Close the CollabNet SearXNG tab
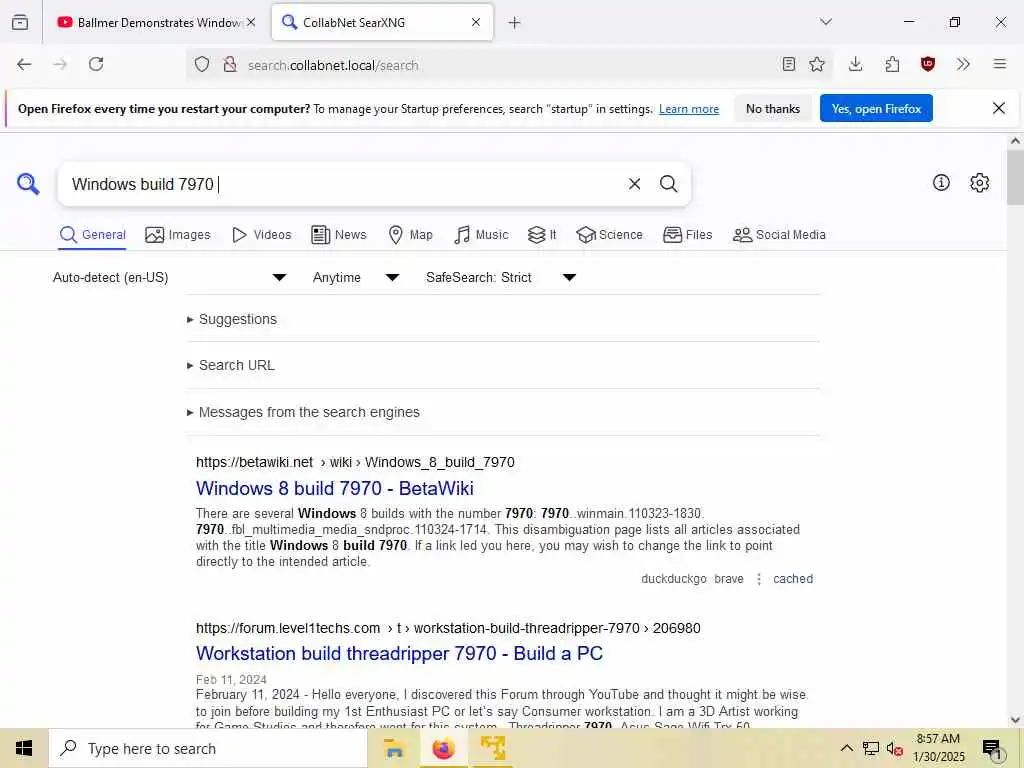 (476, 22)
